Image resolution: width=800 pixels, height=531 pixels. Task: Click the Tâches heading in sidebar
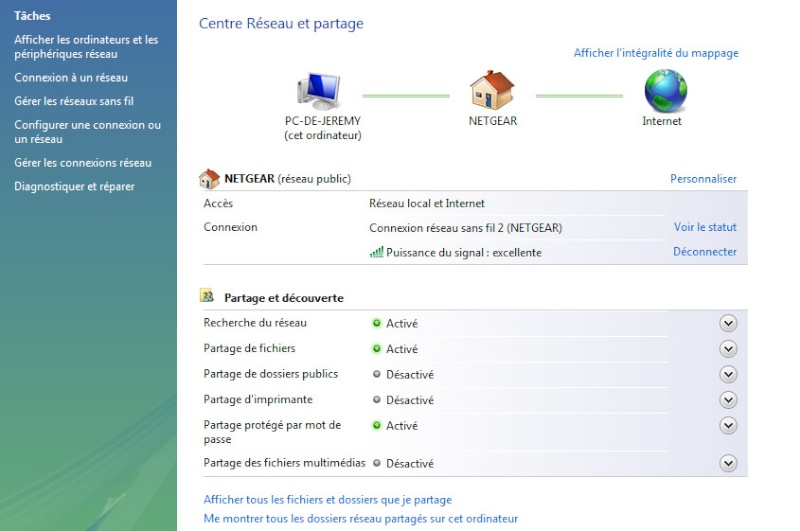32,16
